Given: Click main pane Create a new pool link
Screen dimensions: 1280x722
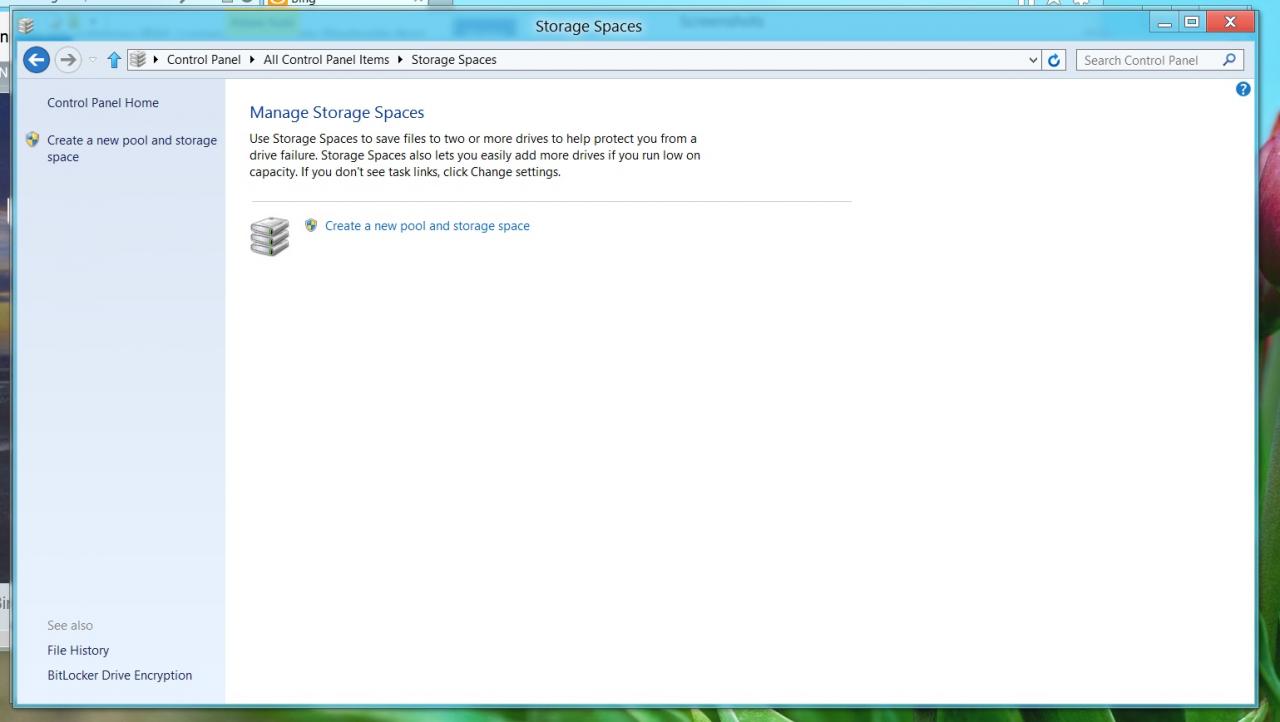Looking at the screenshot, I should pyautogui.click(x=427, y=226).
